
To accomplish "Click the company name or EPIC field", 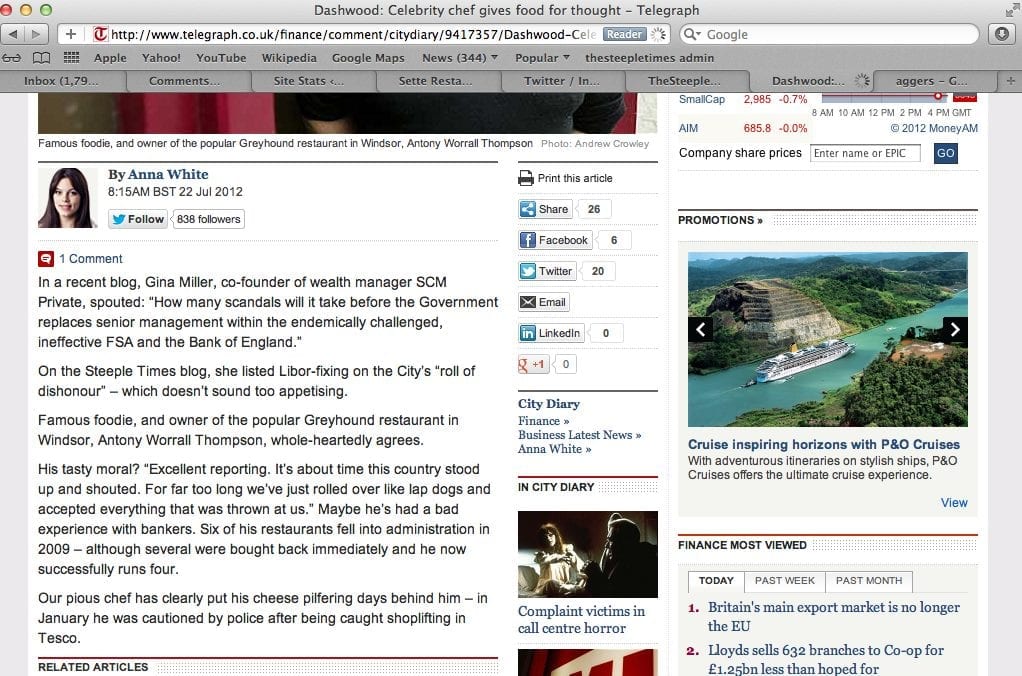I will tap(866, 153).
